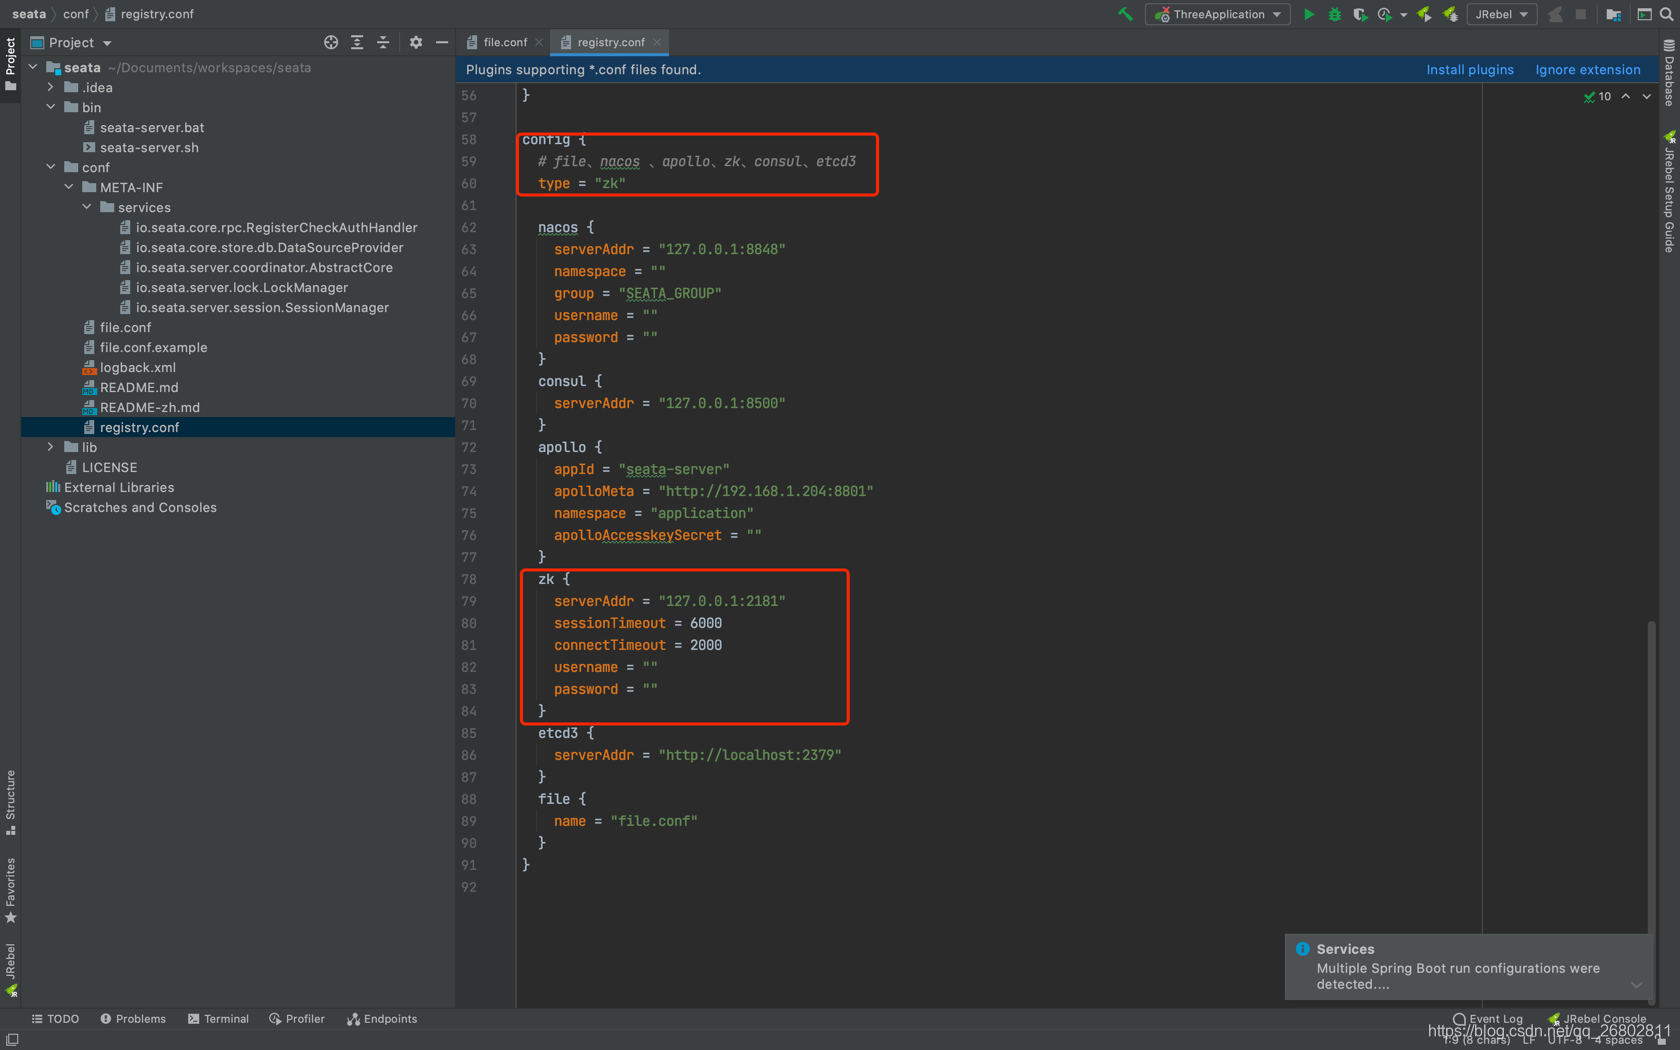
Task: Expand the .idea folder
Action: pyautogui.click(x=51, y=87)
